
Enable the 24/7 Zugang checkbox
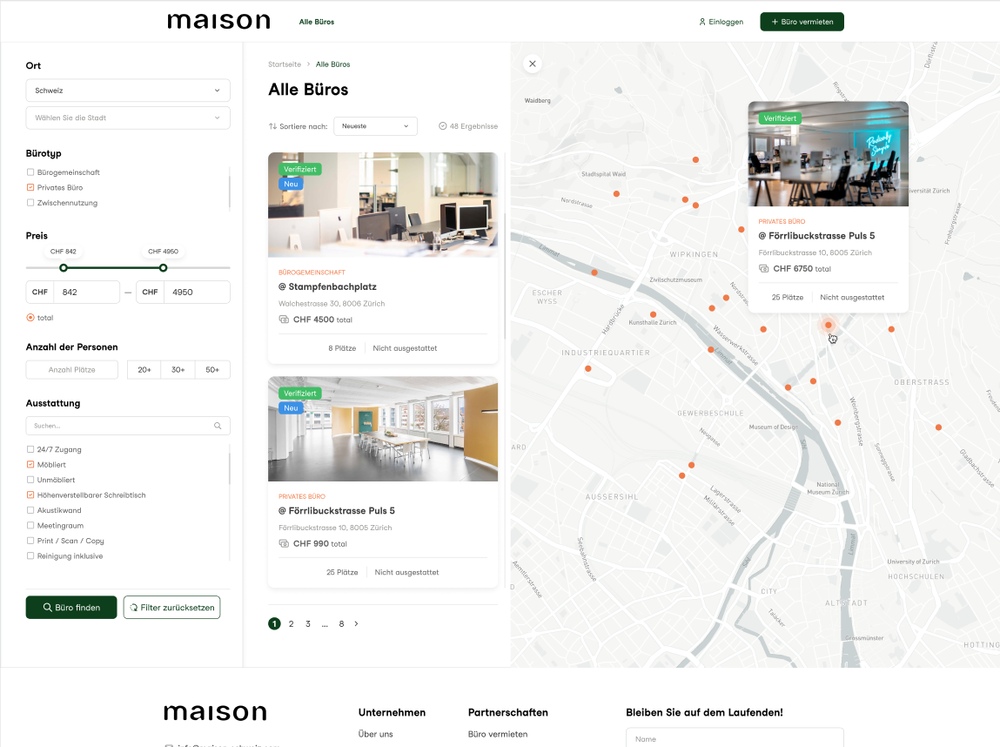(30, 450)
